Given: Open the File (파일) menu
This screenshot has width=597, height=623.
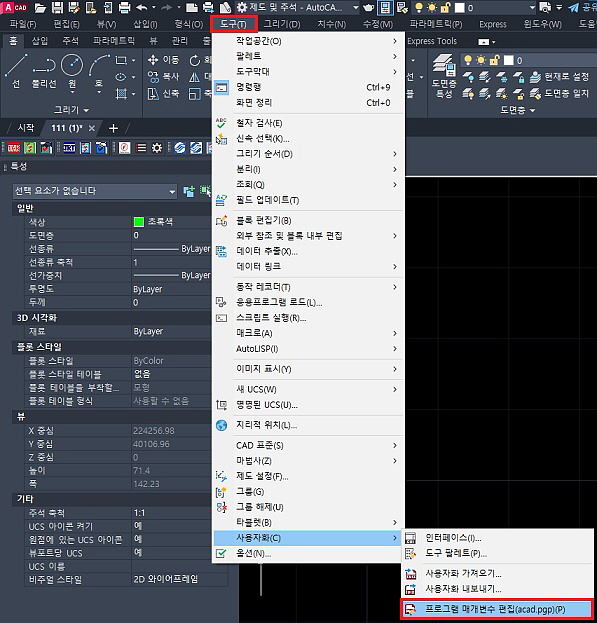Looking at the screenshot, I should [23, 24].
